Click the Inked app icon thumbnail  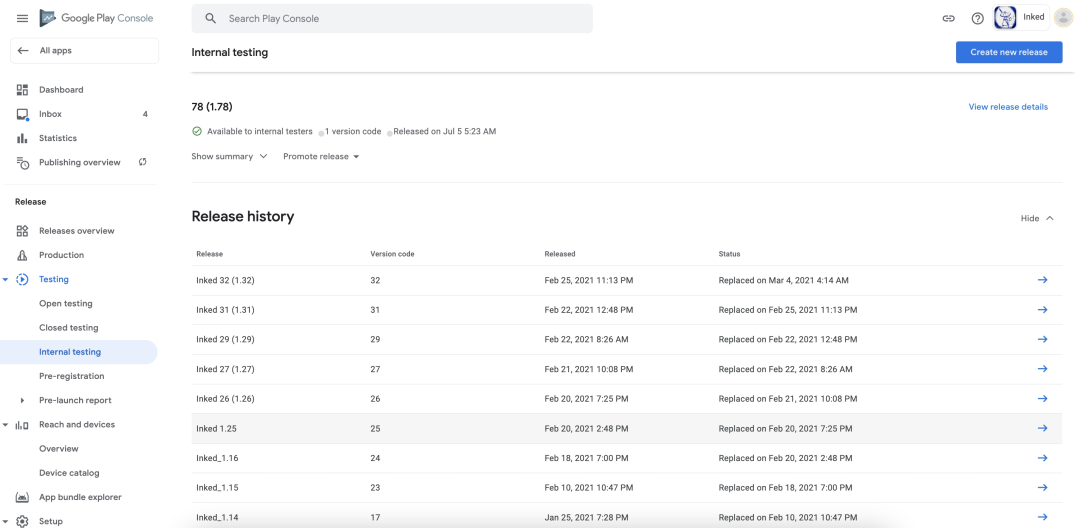coord(1005,18)
